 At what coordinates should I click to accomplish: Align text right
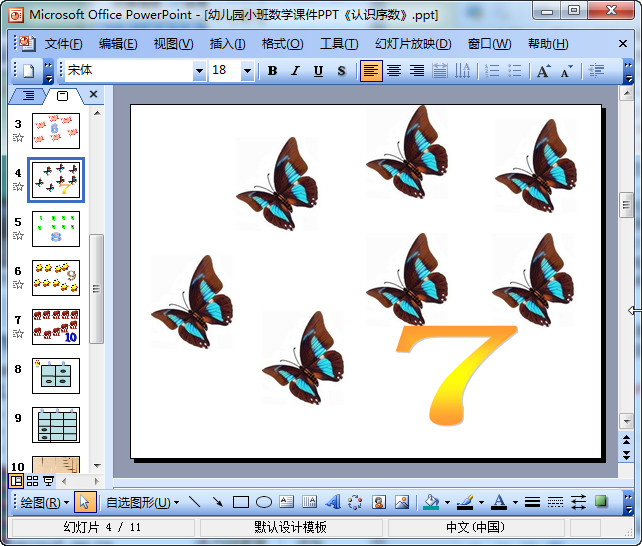(417, 71)
